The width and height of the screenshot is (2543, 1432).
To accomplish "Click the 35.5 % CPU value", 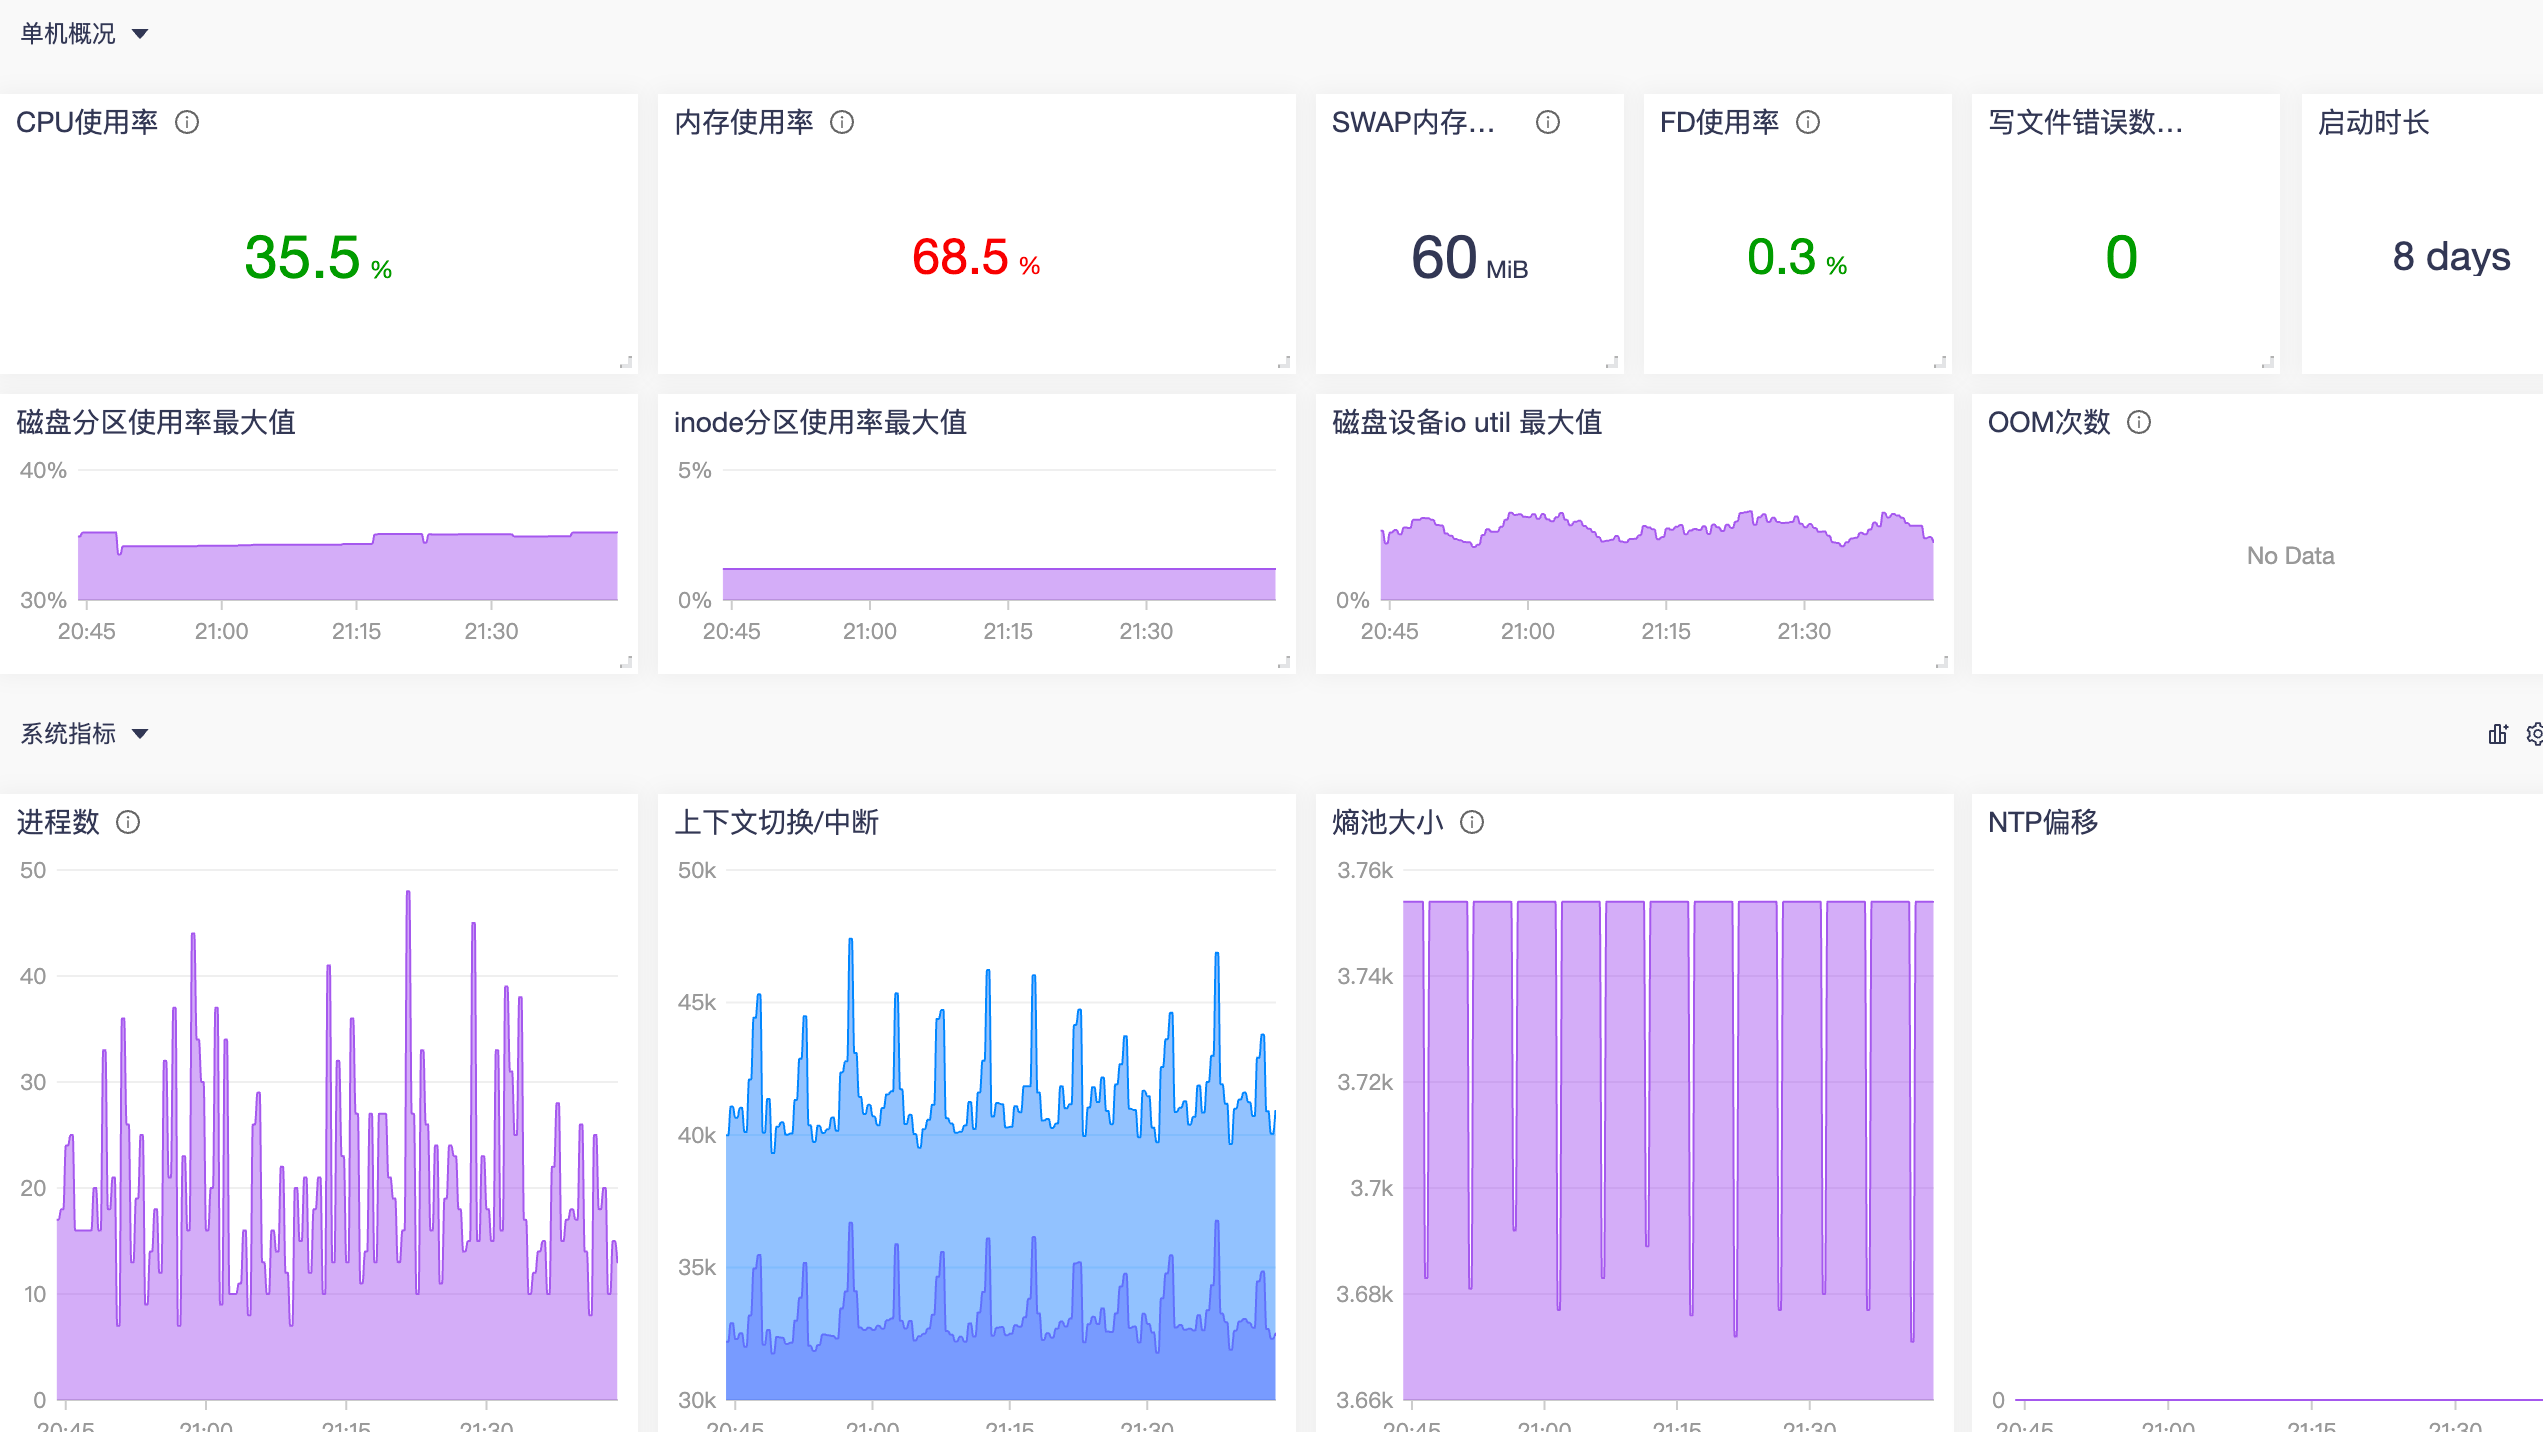I will pyautogui.click(x=318, y=257).
